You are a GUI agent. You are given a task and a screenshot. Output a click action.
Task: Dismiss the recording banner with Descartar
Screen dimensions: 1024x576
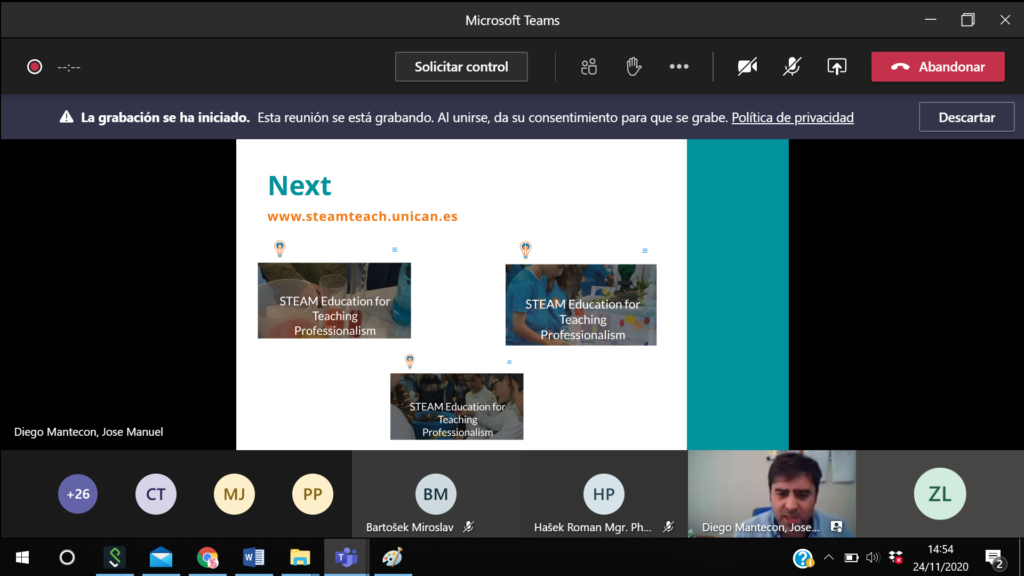pyautogui.click(x=966, y=117)
